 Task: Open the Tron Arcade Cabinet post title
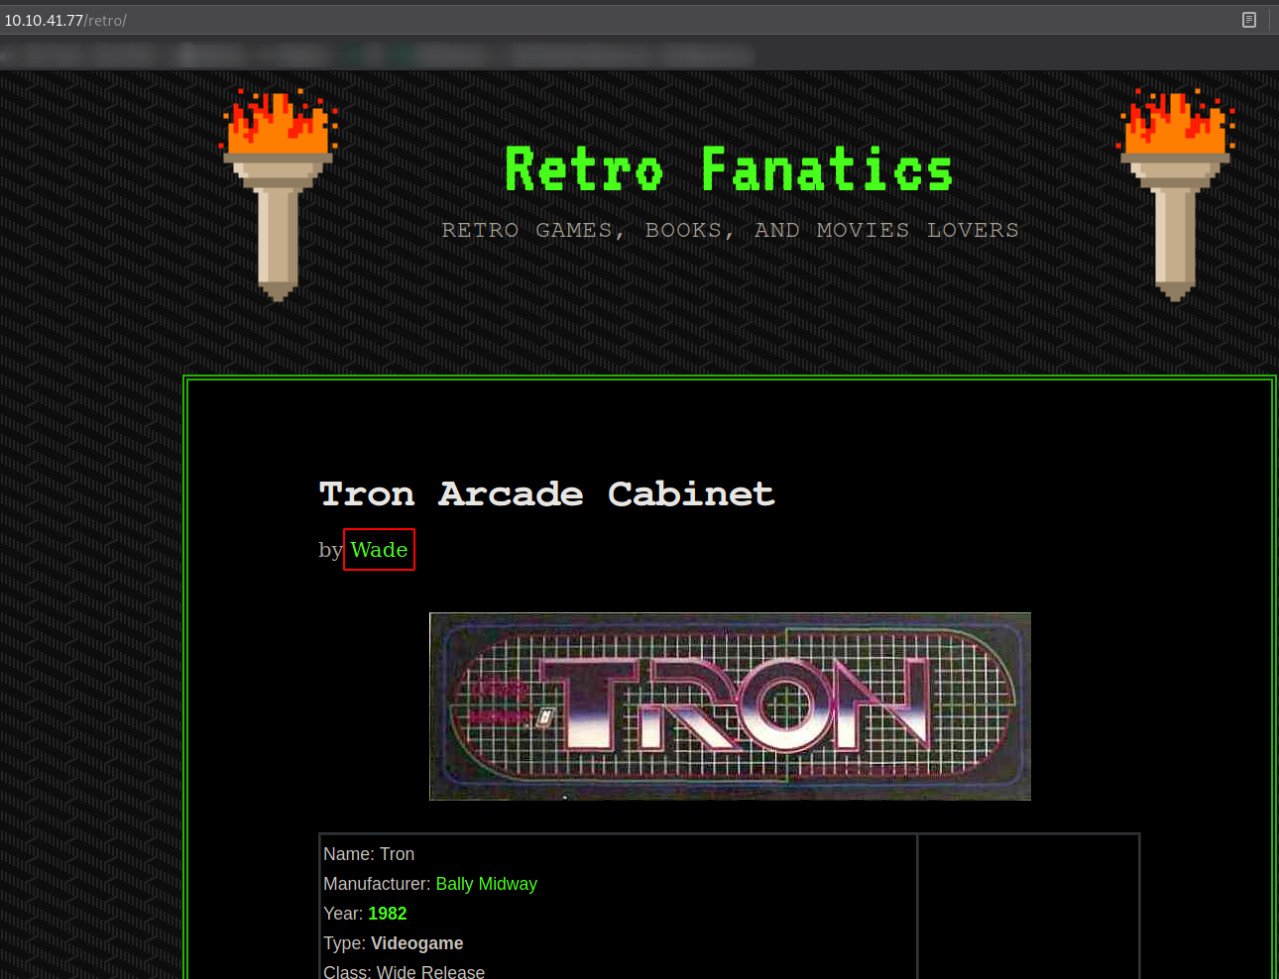[547, 494]
